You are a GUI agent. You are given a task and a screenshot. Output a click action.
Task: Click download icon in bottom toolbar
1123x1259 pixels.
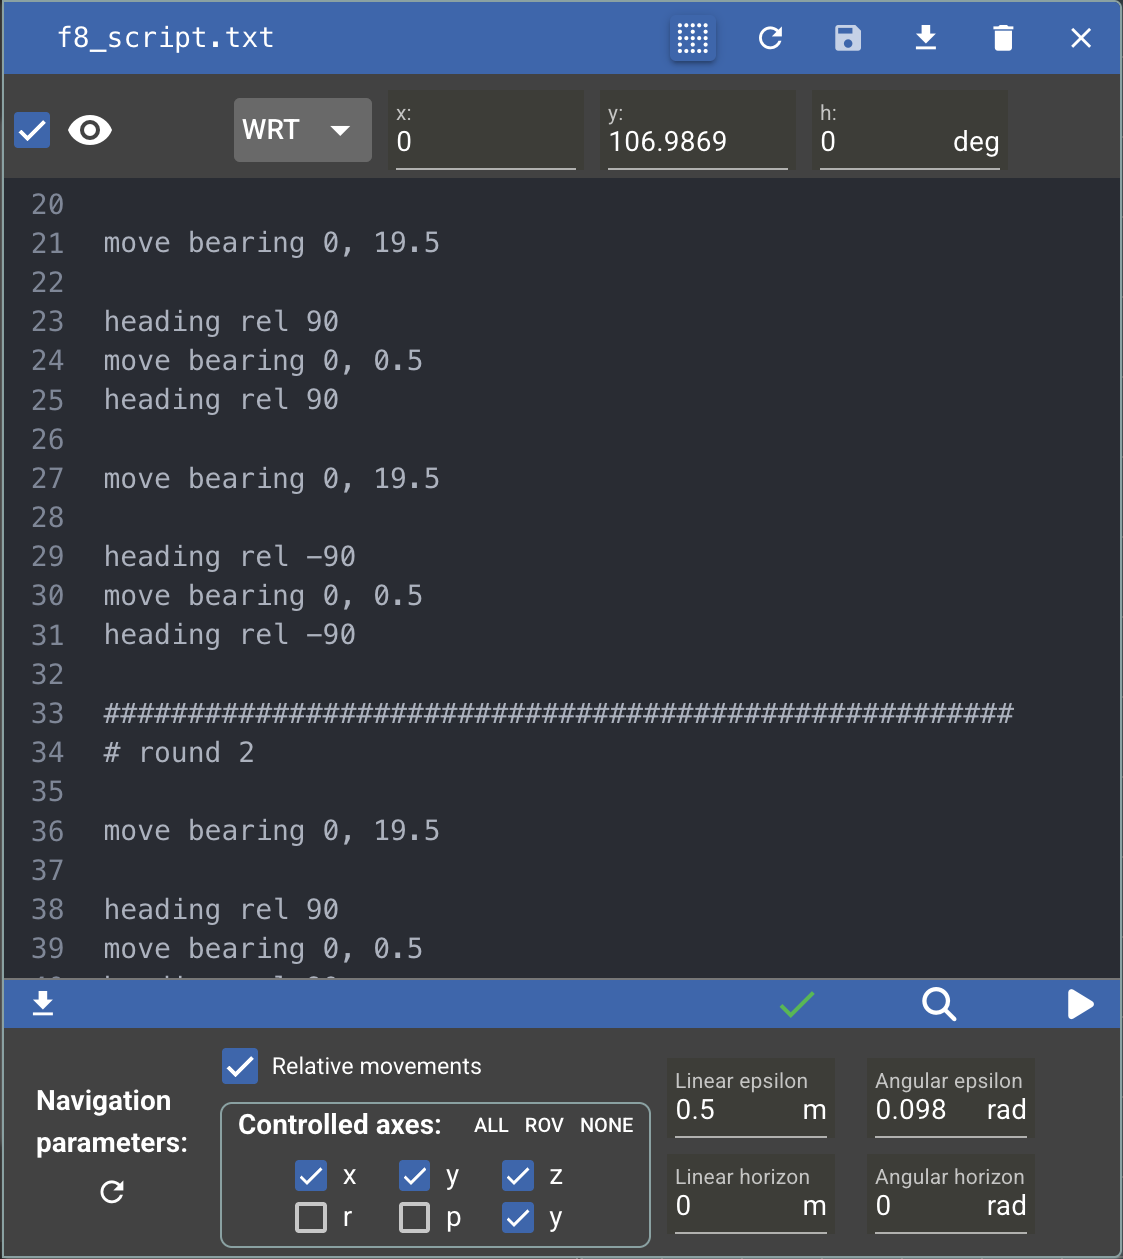click(x=43, y=1003)
